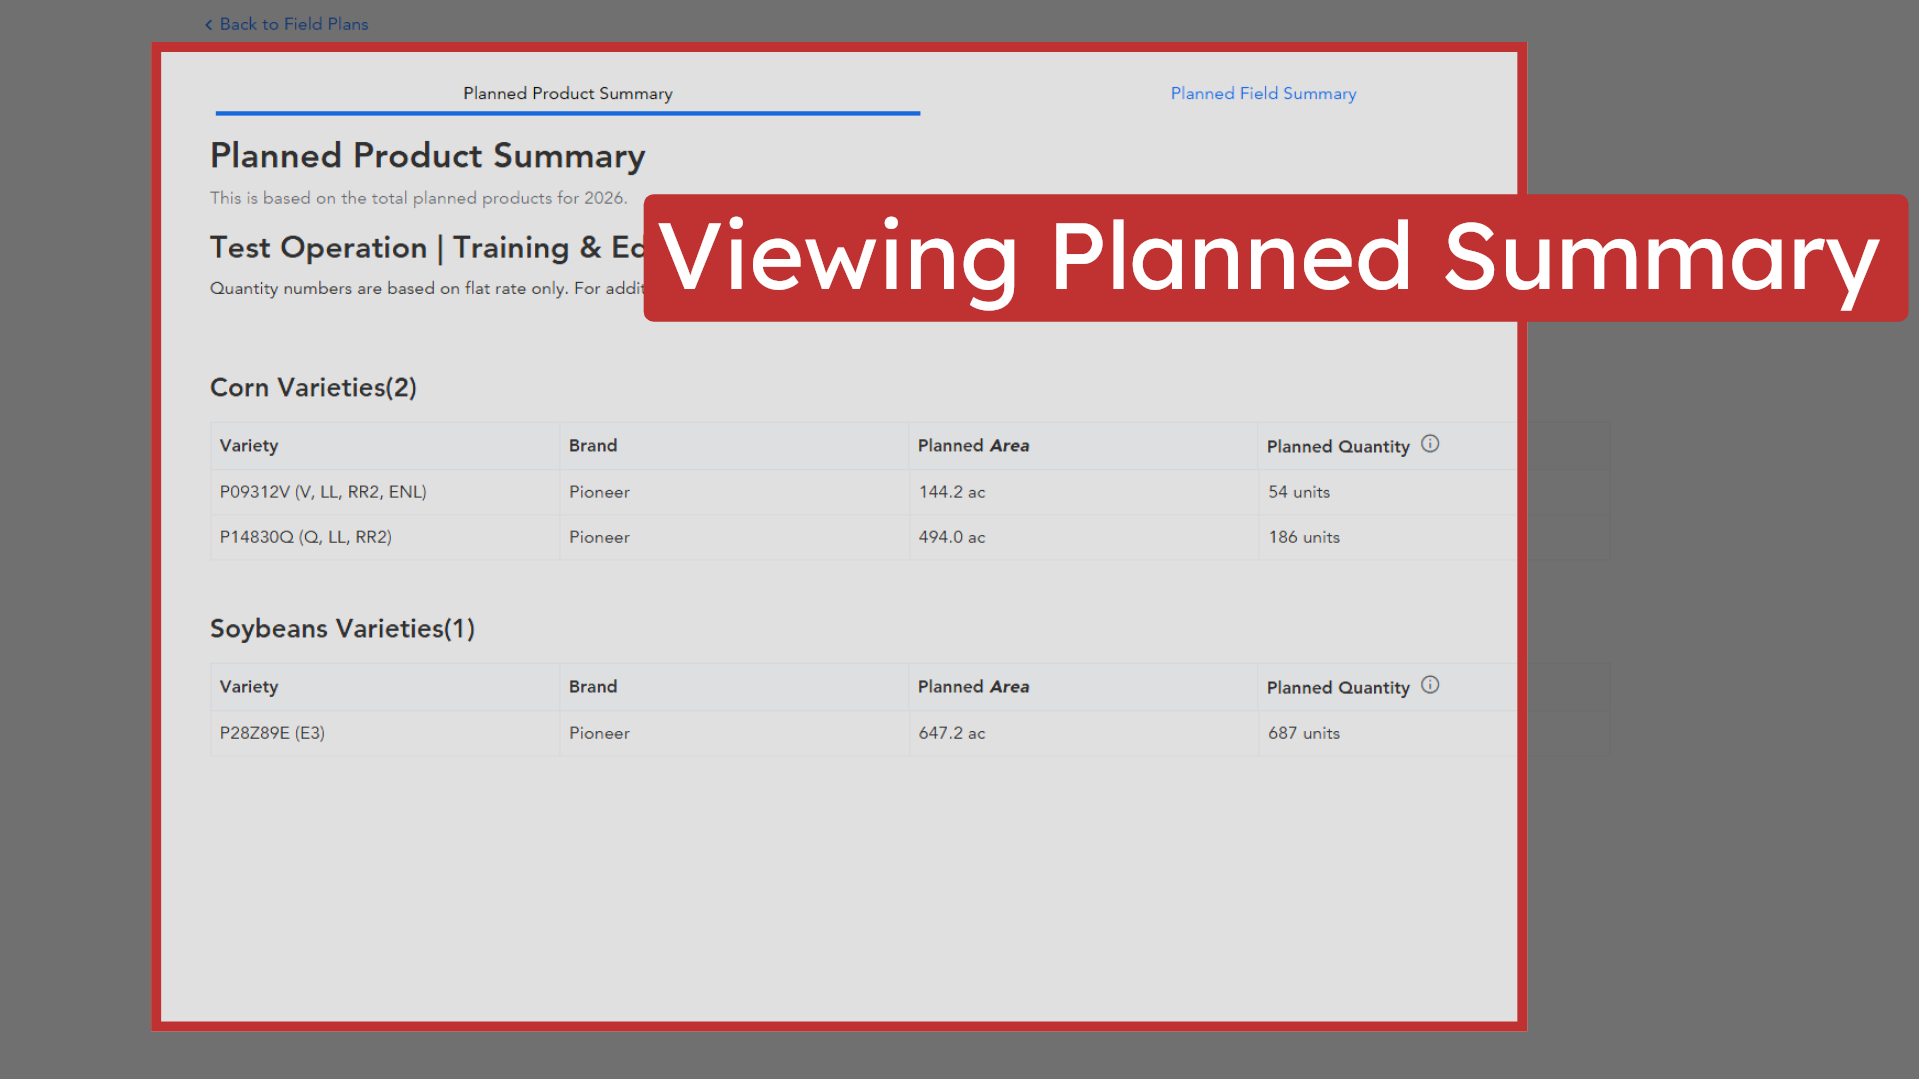Click the Corn Varieties(2) heading
This screenshot has height=1079, width=1919.
[313, 387]
